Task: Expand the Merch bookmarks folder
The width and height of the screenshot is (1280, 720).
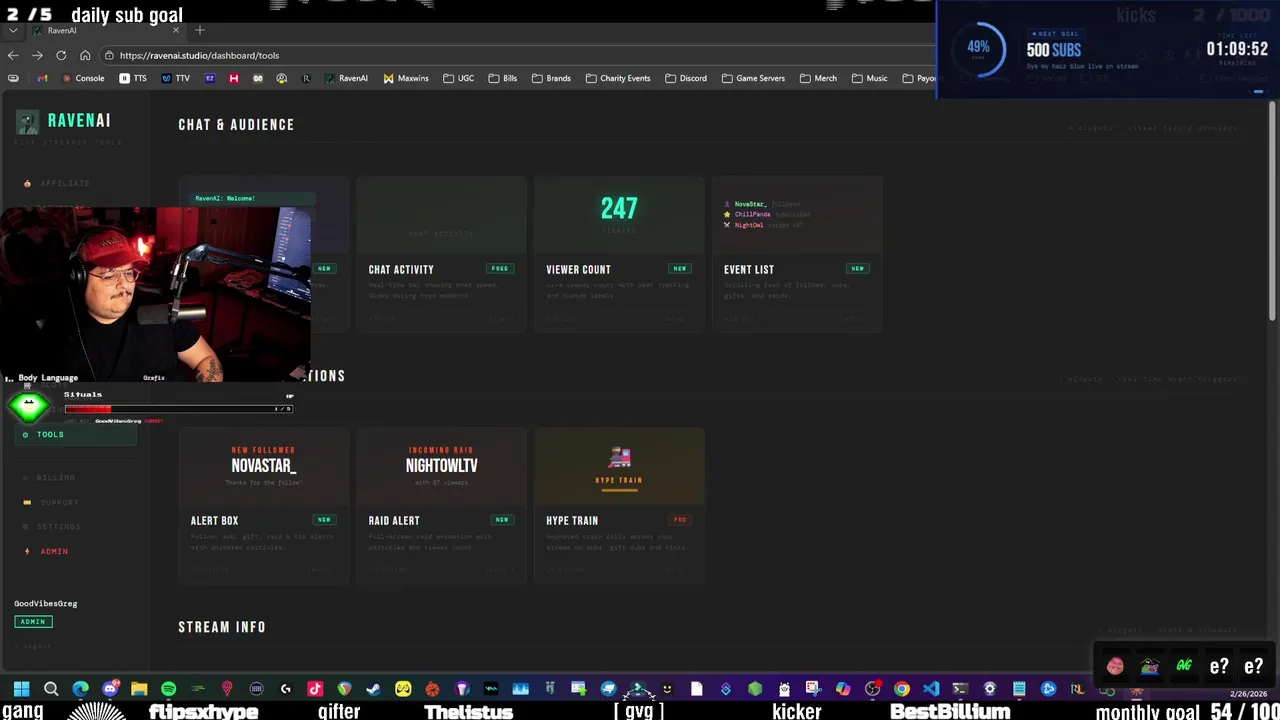Action: point(818,78)
